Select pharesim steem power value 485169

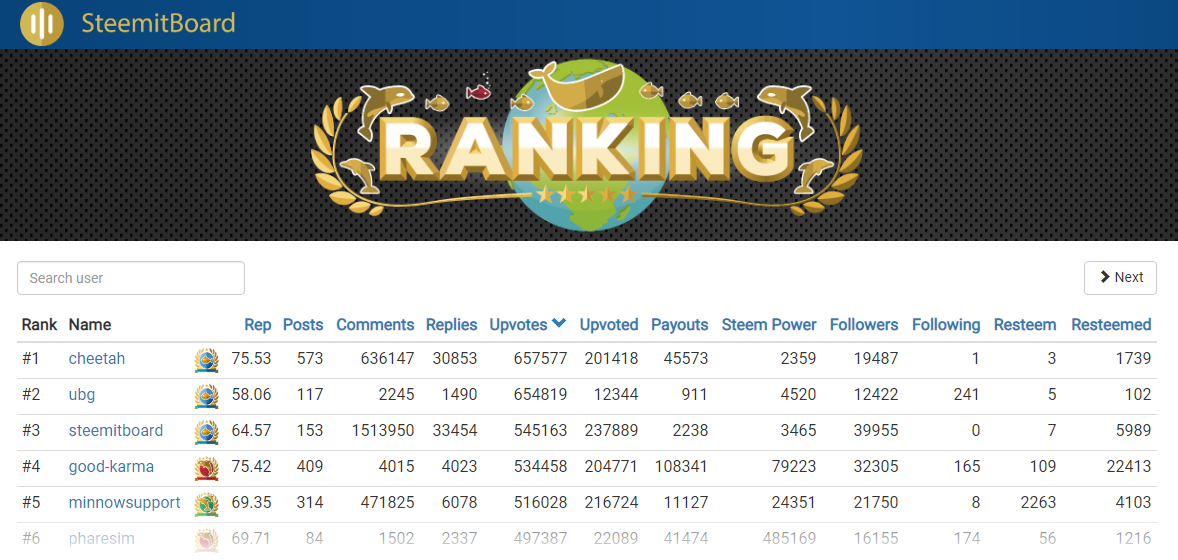(x=790, y=538)
